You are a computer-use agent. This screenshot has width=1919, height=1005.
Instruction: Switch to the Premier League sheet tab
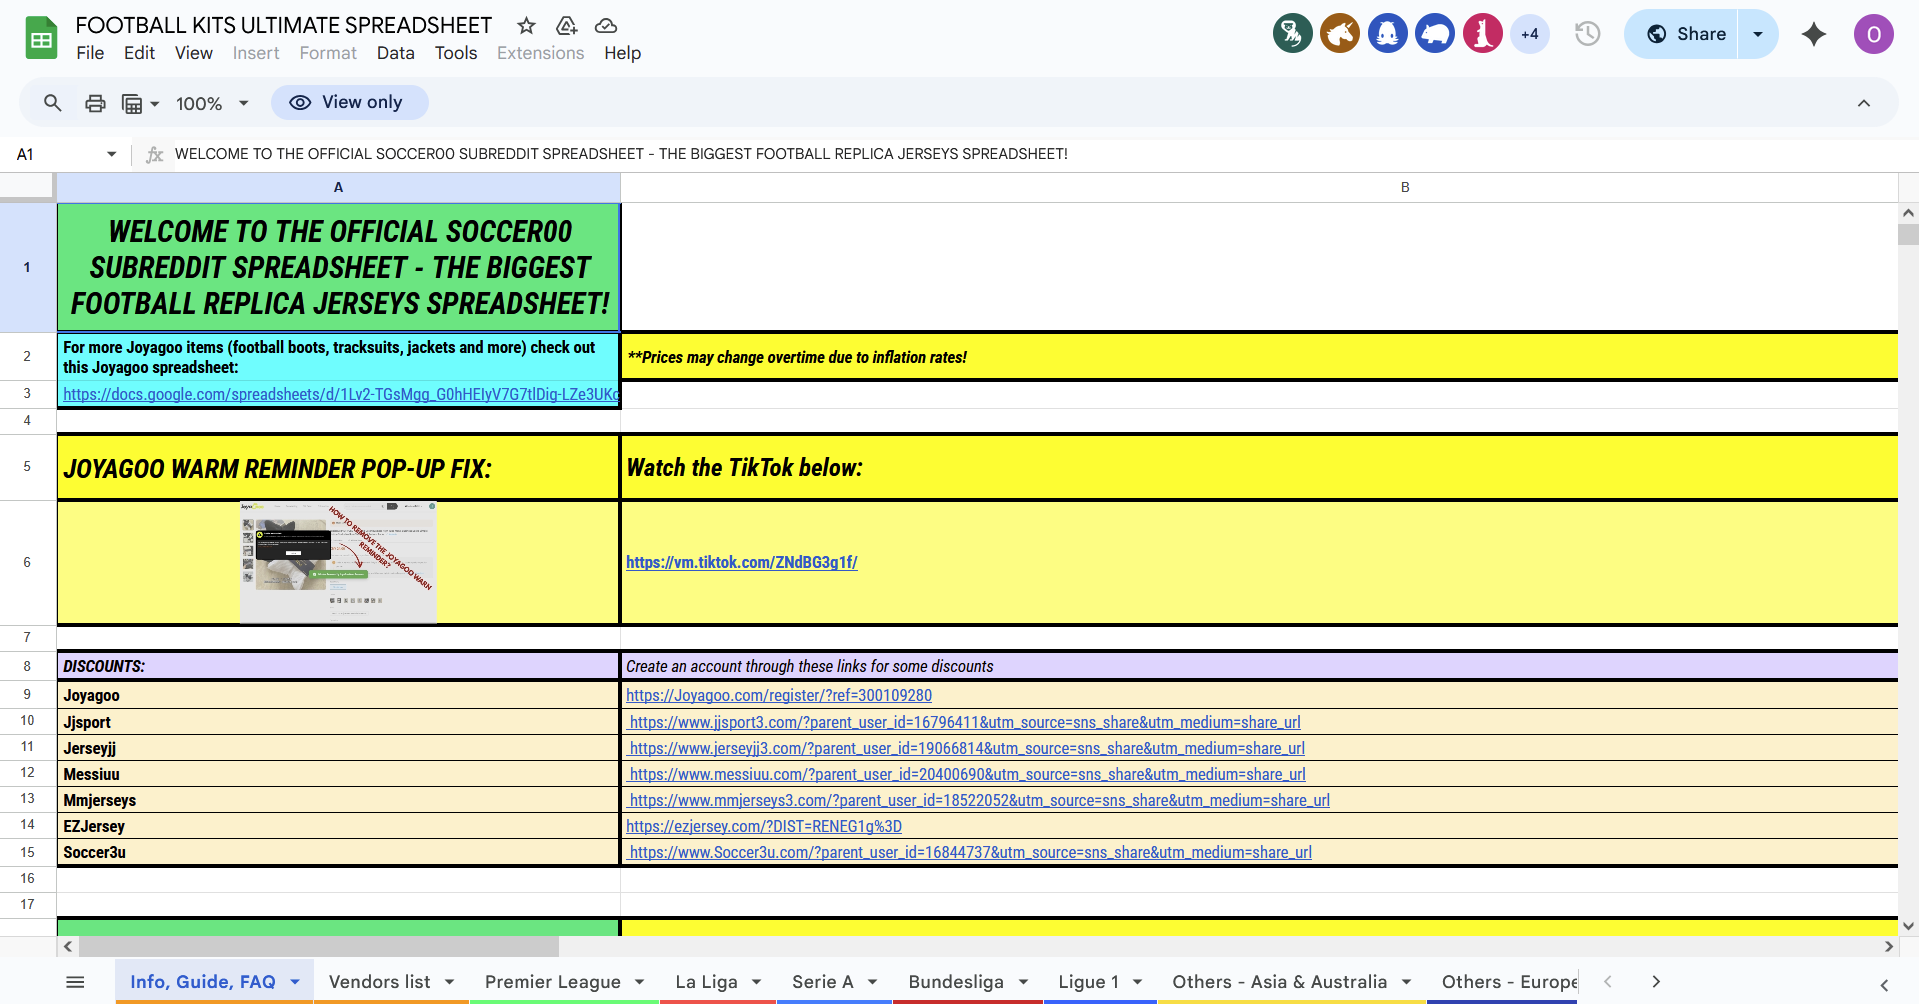coord(552,982)
